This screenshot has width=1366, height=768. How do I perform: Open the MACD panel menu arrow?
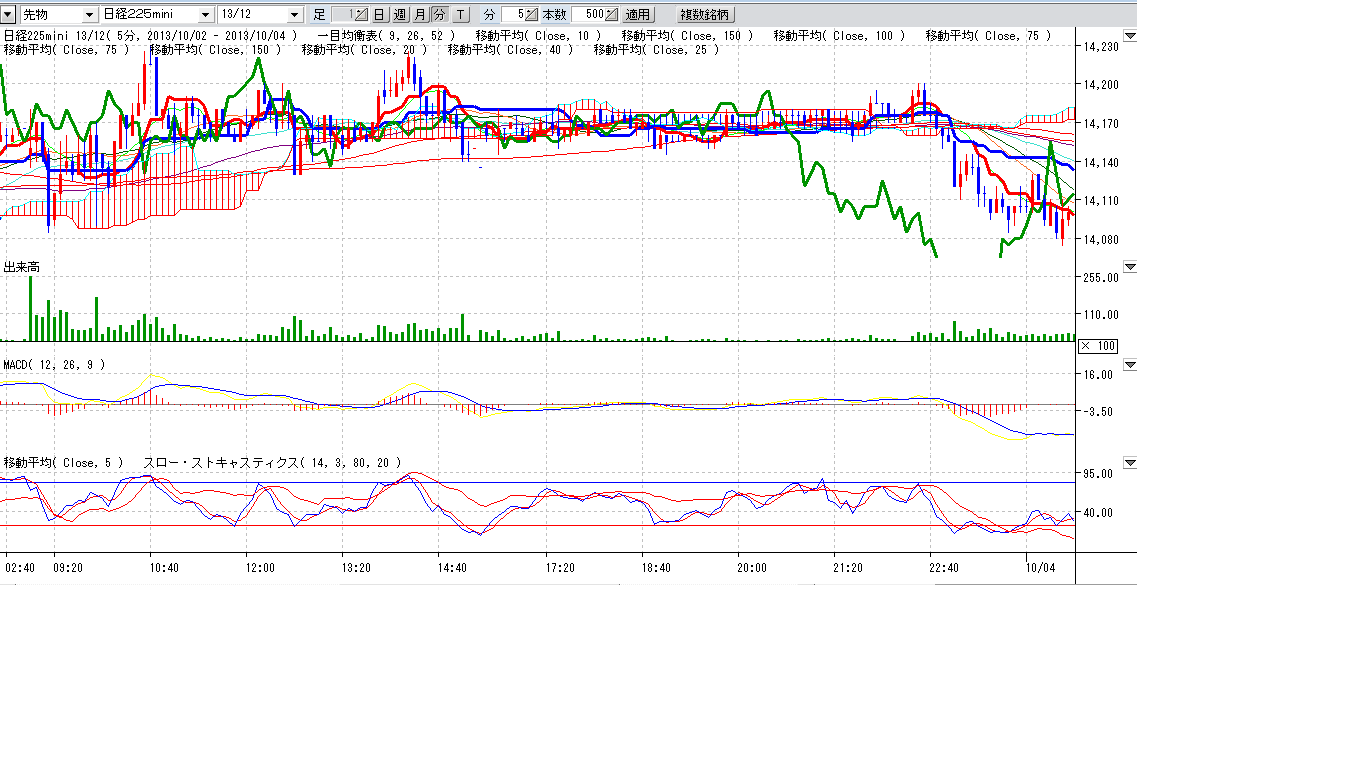[1130, 365]
